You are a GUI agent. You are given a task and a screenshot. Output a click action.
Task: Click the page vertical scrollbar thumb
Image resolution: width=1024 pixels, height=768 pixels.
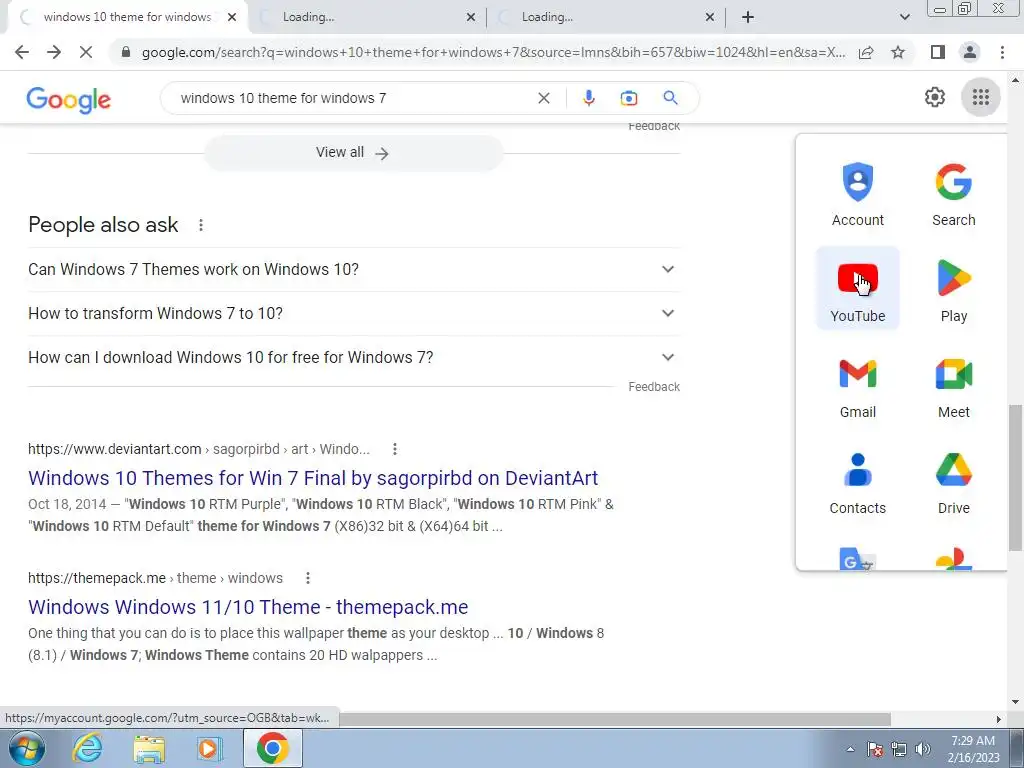(1015, 477)
